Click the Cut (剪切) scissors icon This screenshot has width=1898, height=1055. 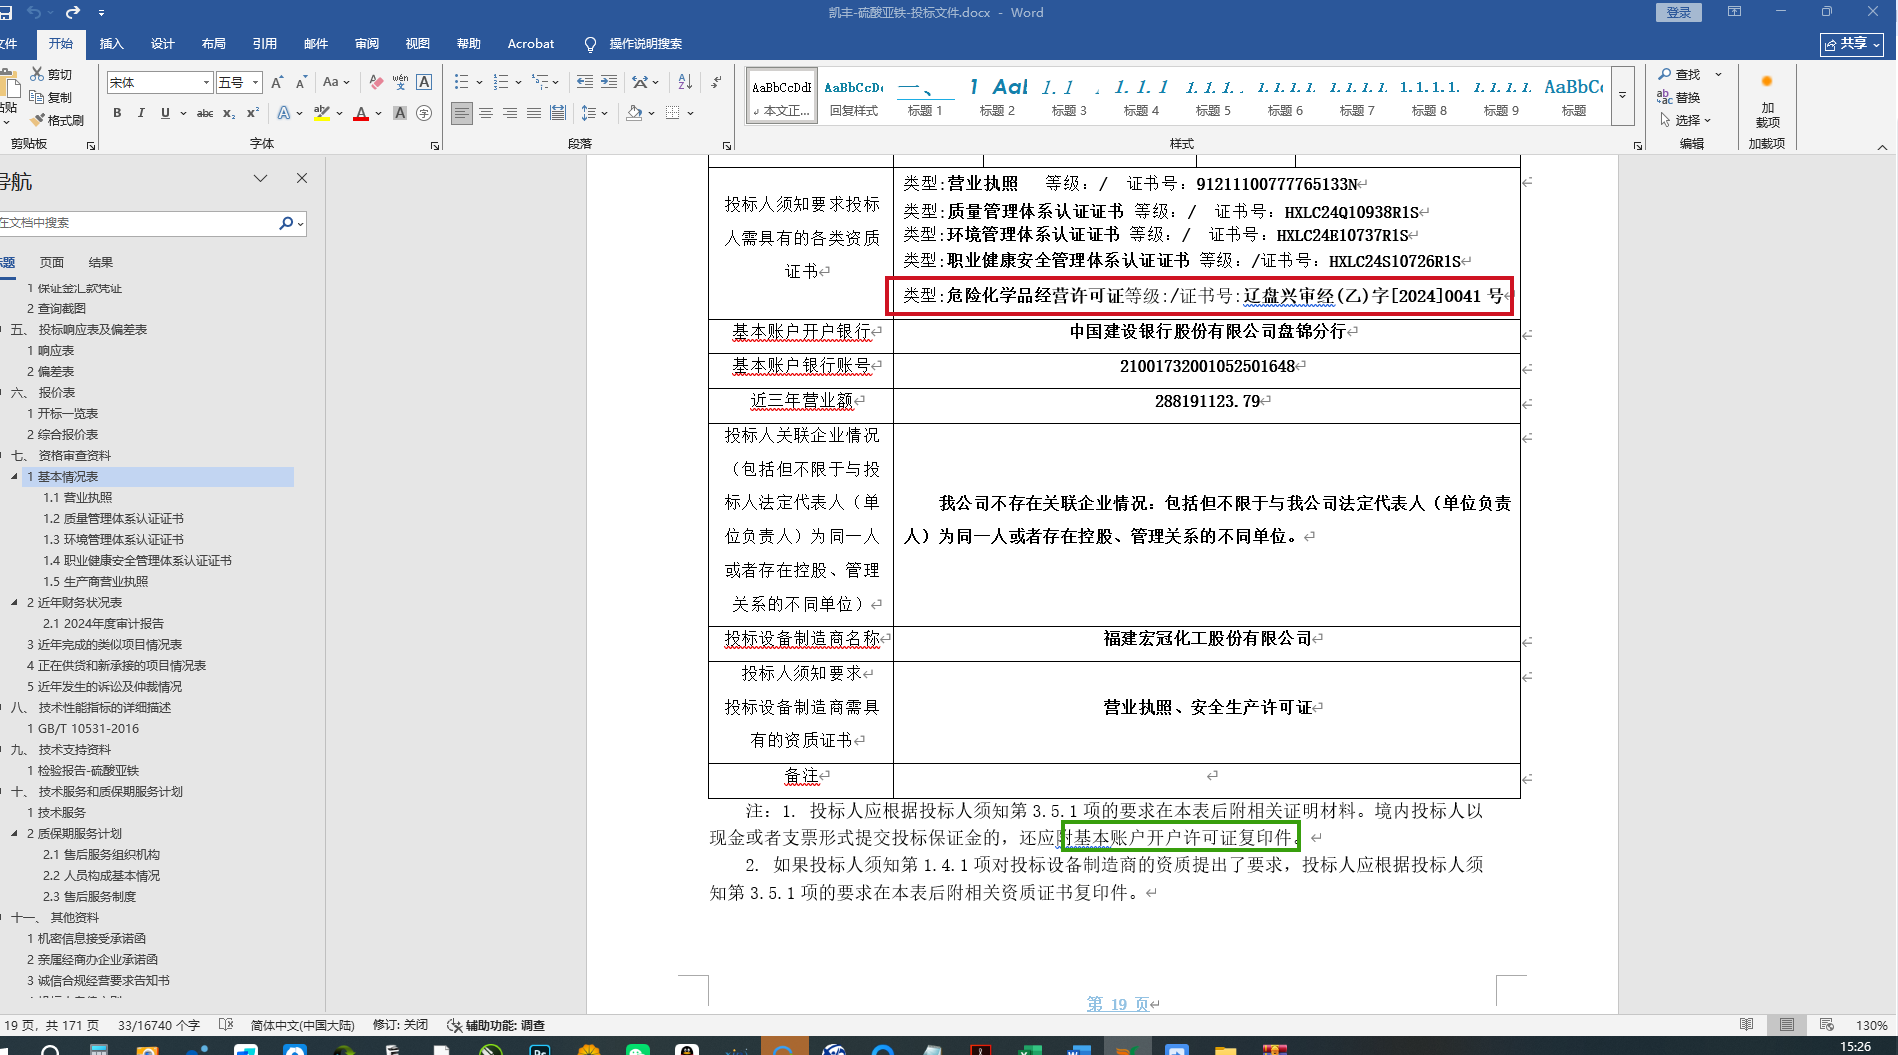pos(37,75)
